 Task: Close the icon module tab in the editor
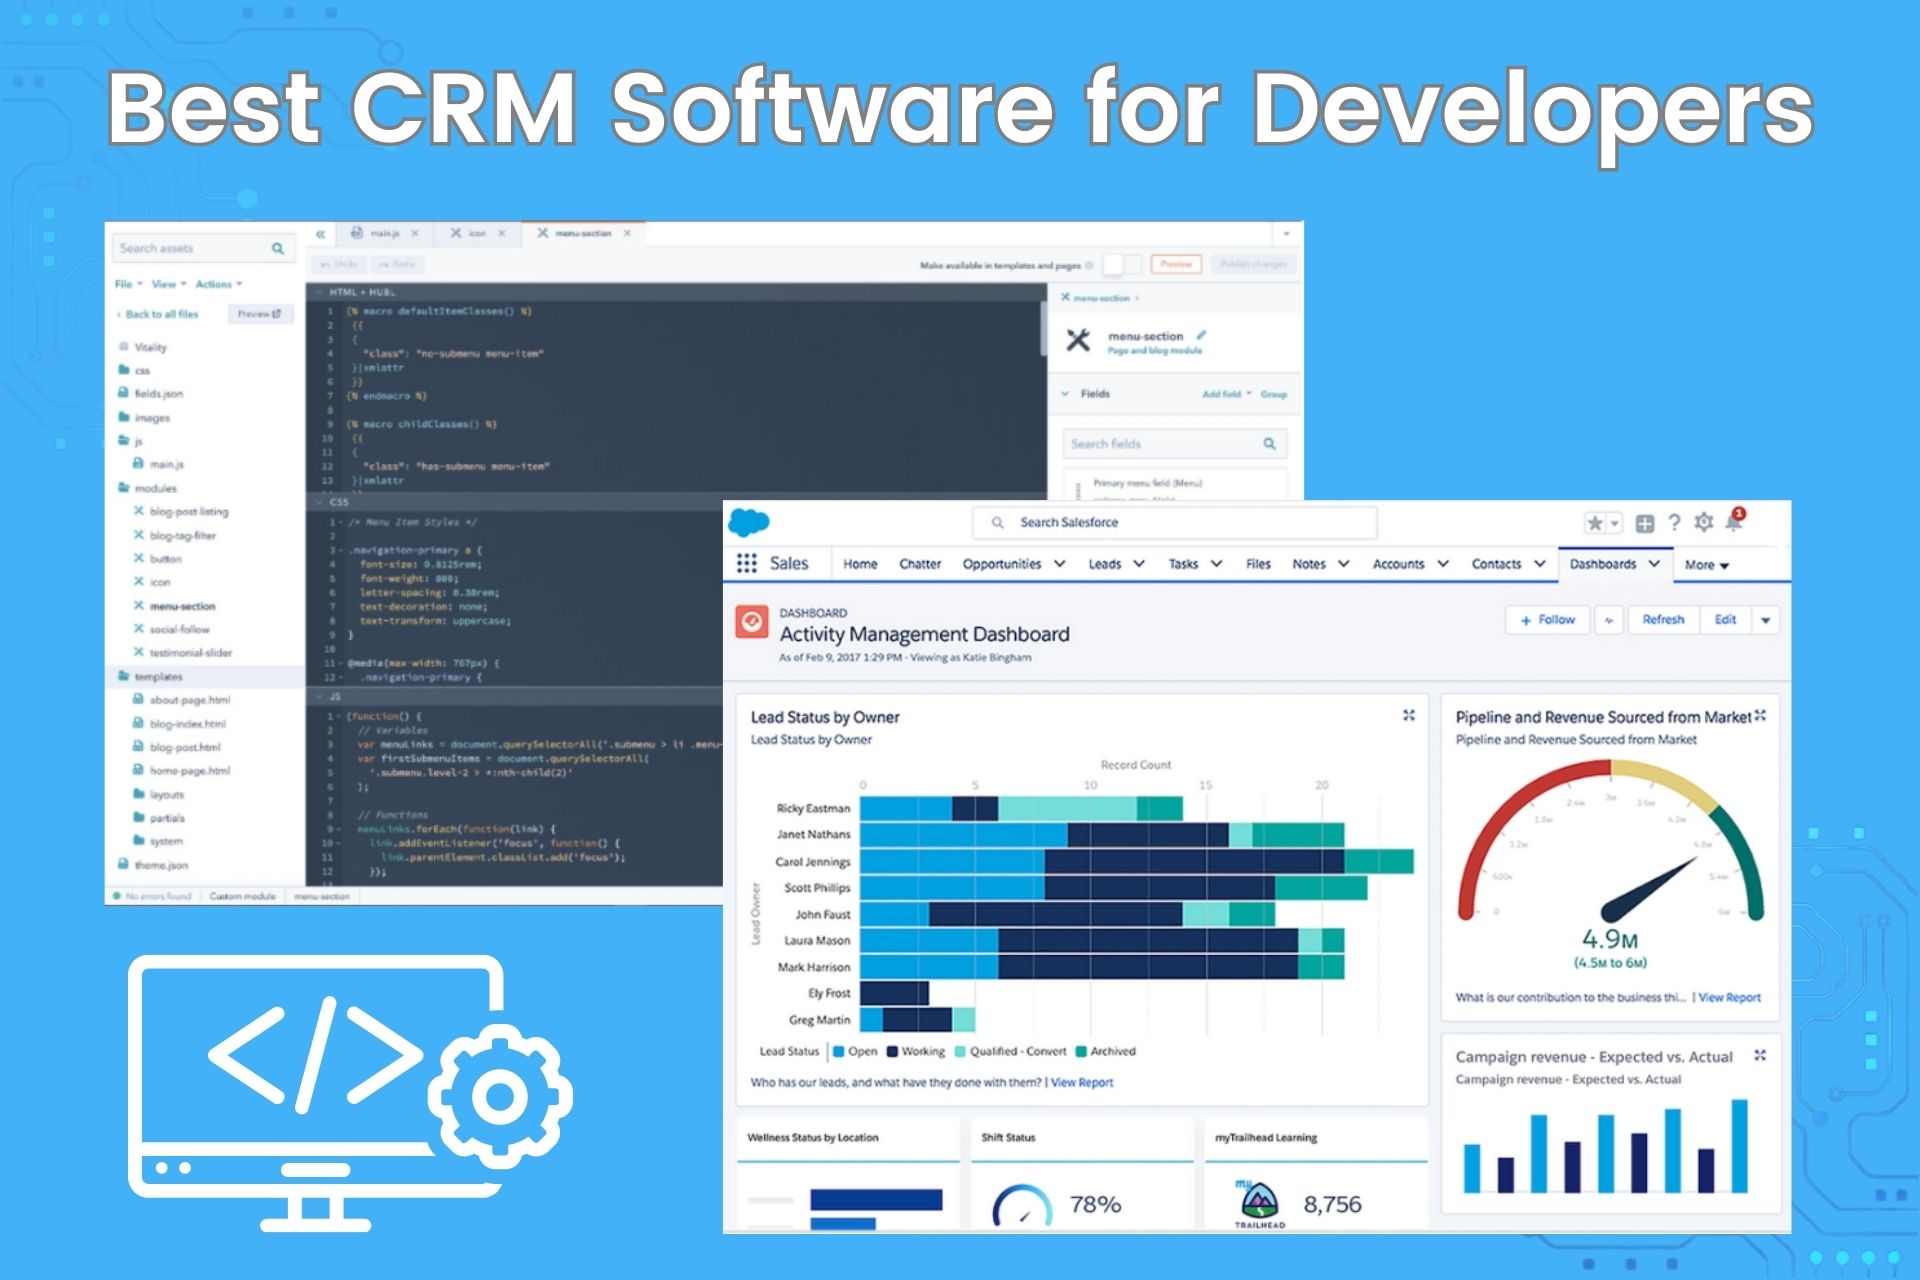(501, 233)
